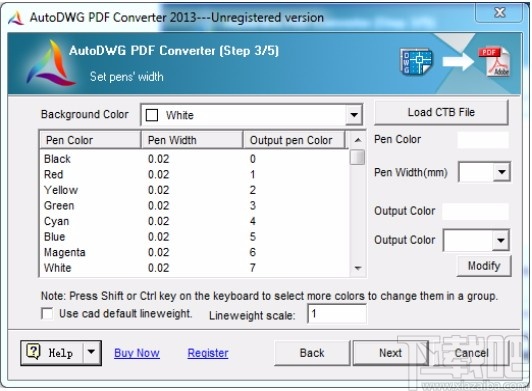Click the Help question mark icon
The image size is (532, 391).
tap(33, 352)
